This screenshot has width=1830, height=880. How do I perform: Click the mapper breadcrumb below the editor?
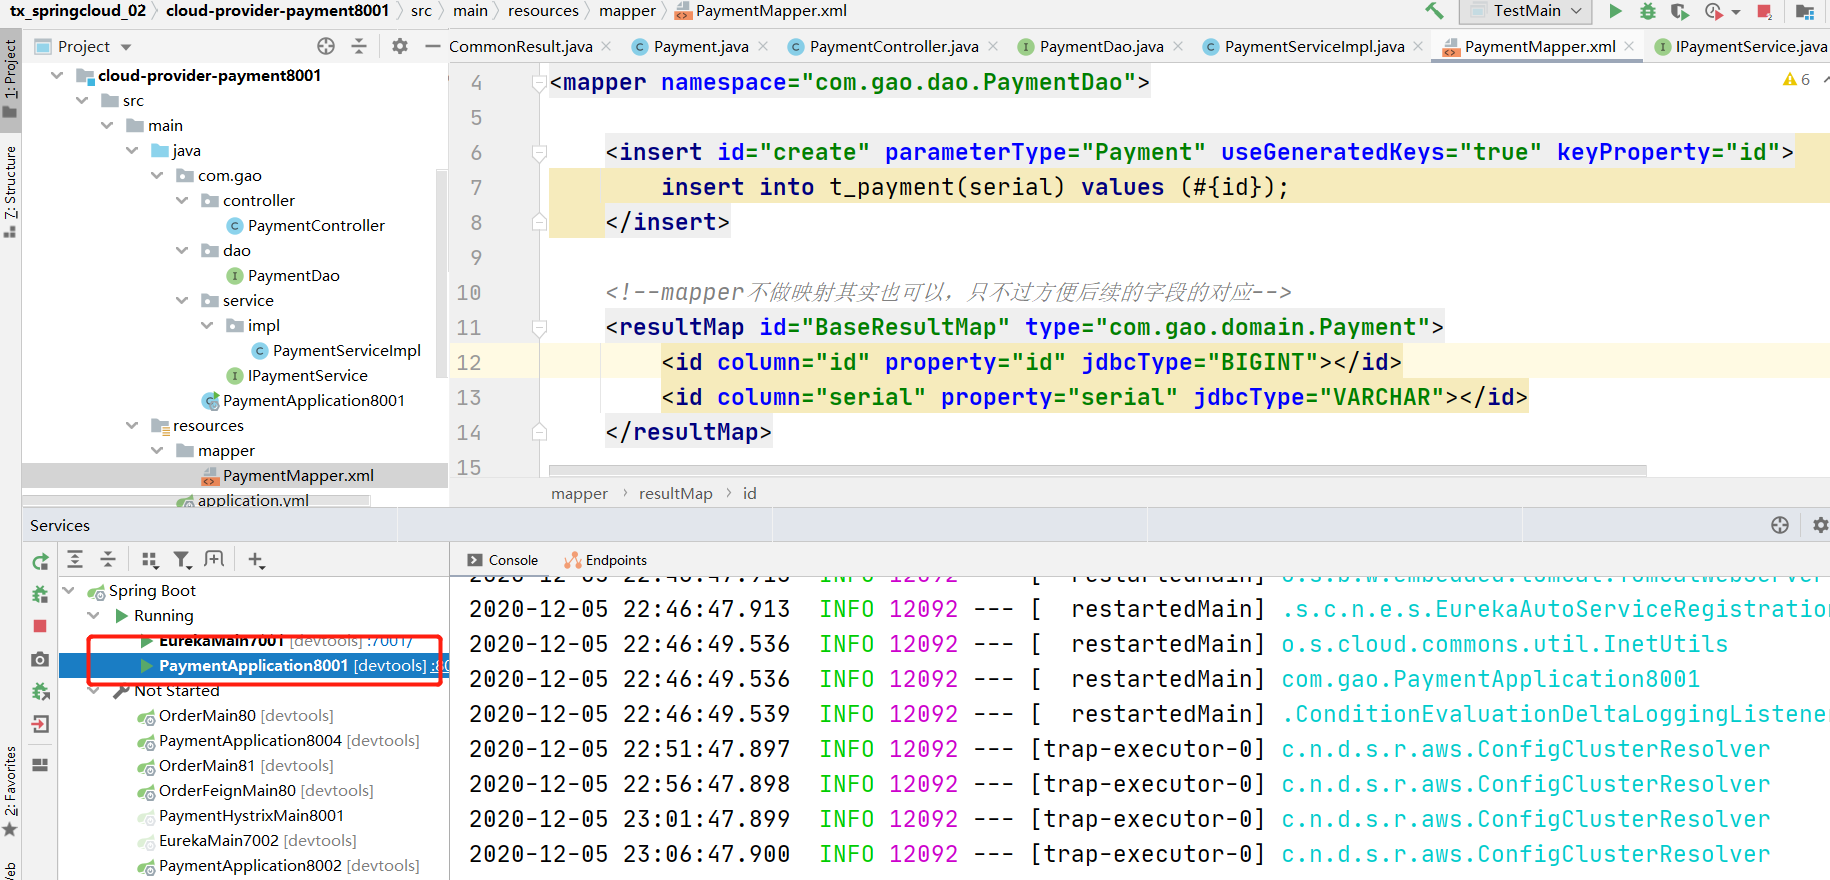pyautogui.click(x=579, y=493)
